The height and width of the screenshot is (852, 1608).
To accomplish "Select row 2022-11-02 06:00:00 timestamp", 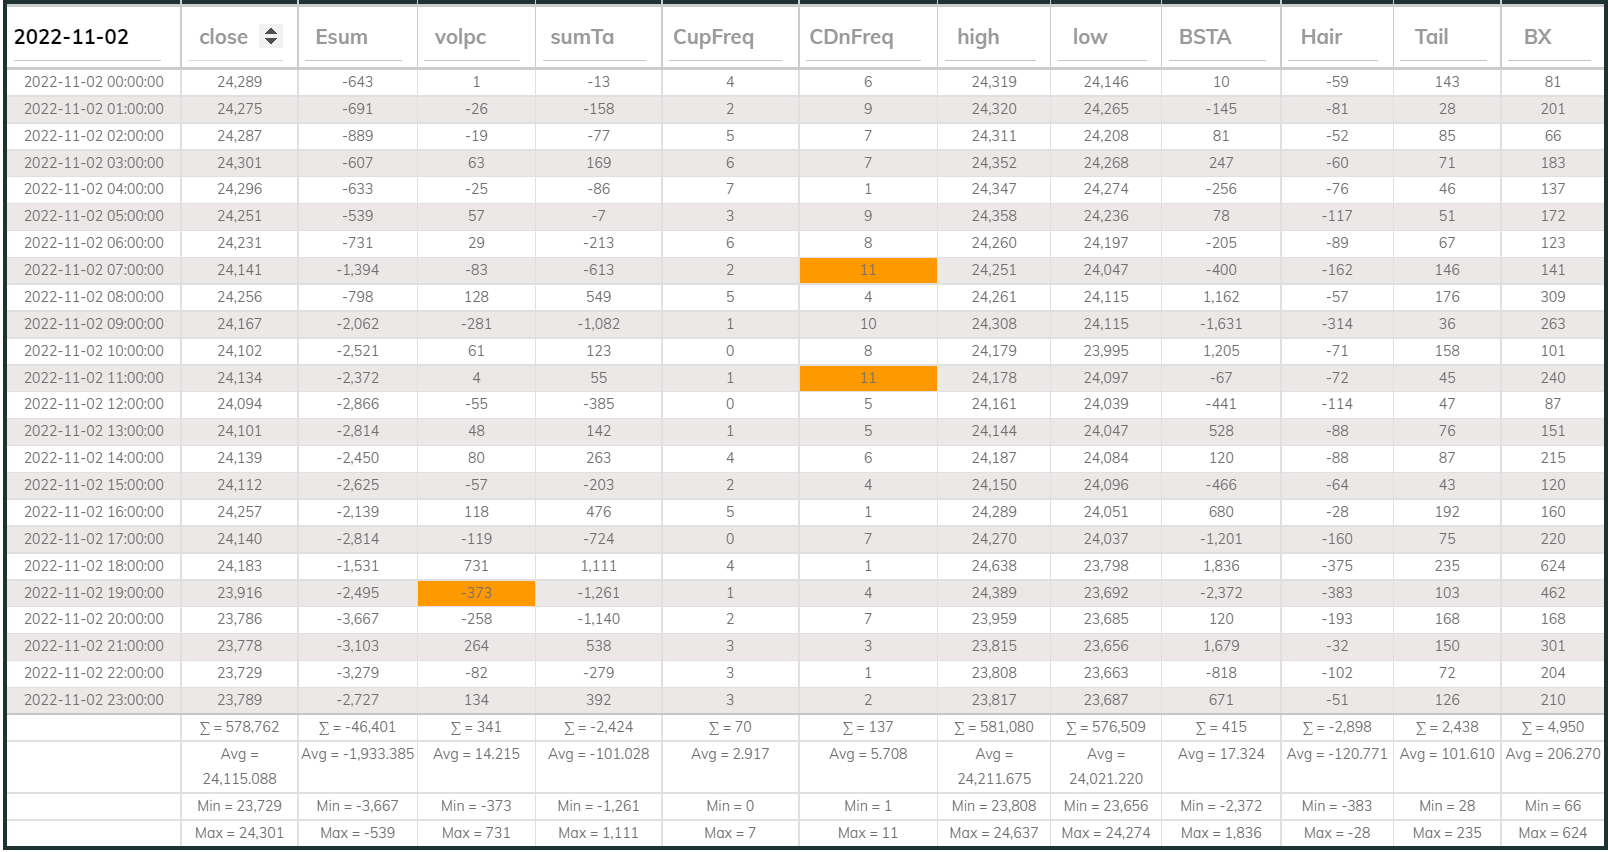I will point(94,243).
